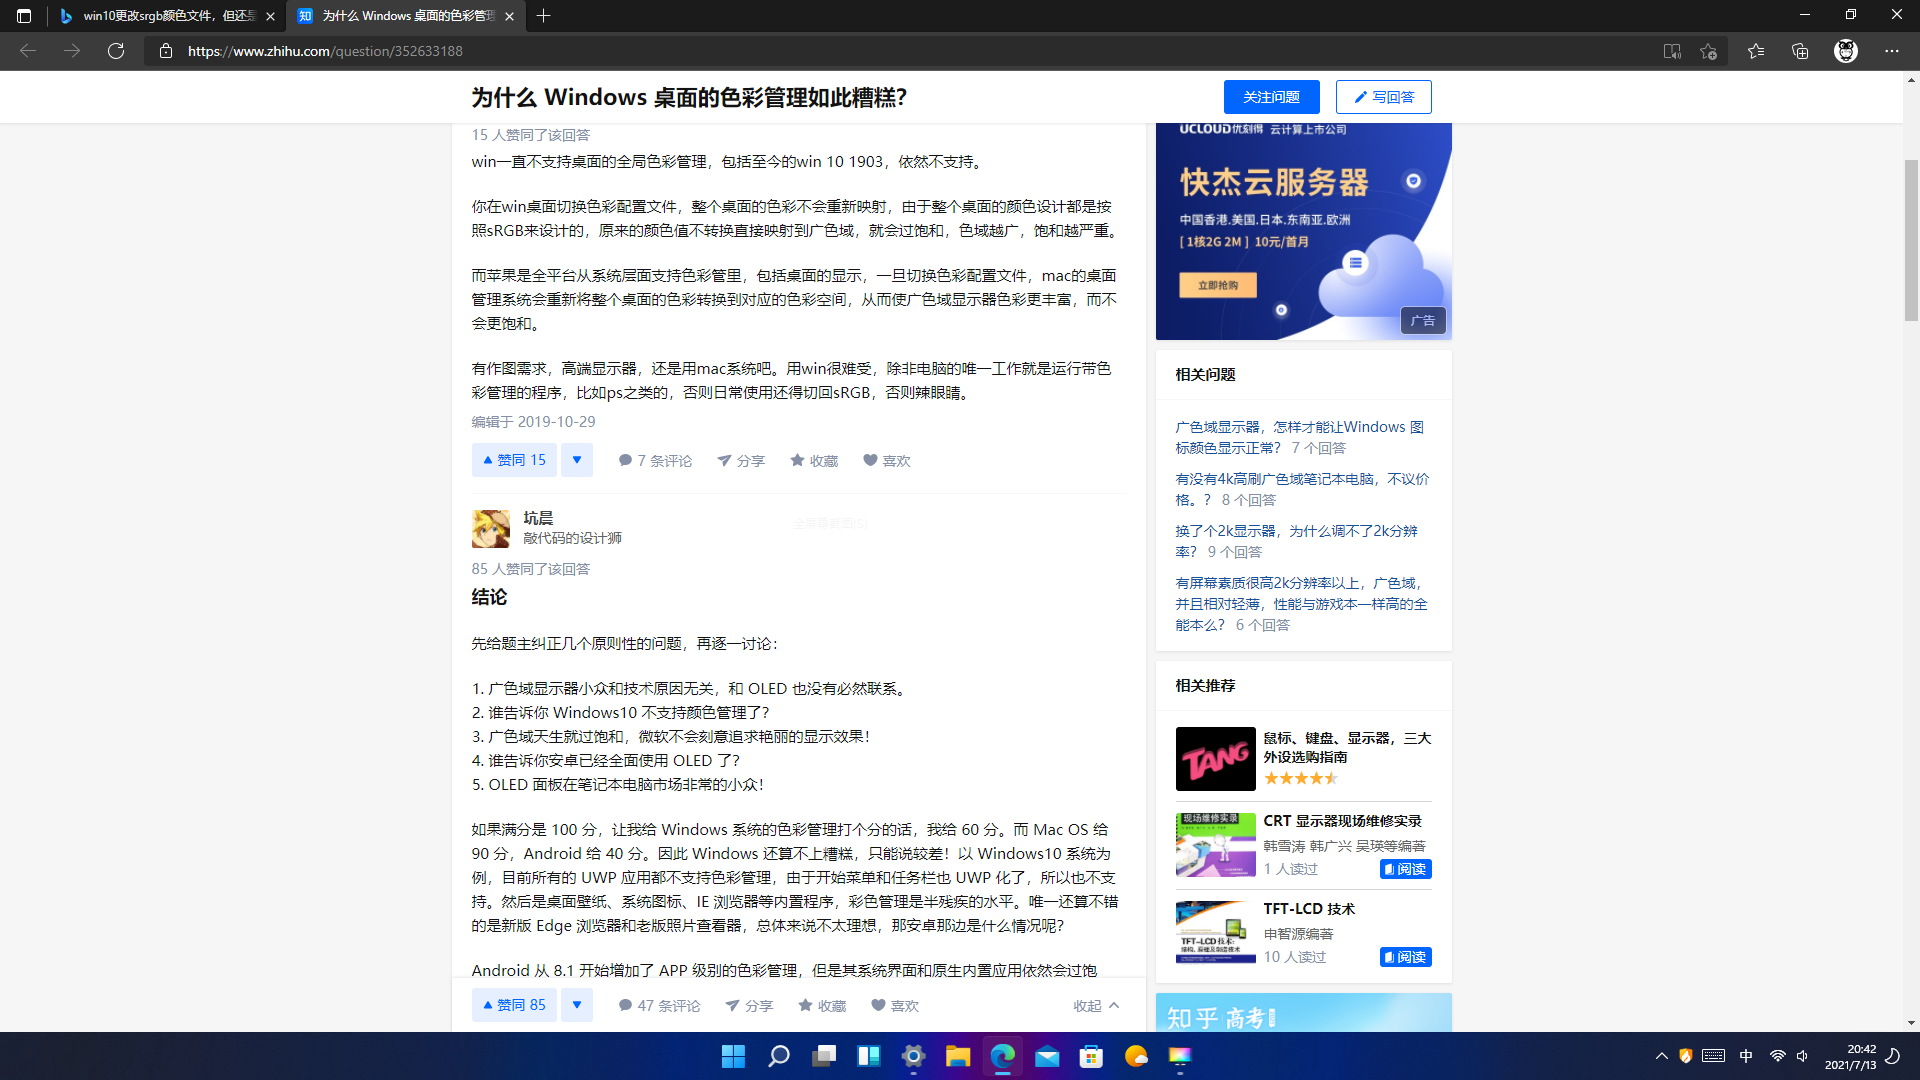The image size is (1920, 1080).
Task: Open Windows Start menu on the taskbar
Action: pos(733,1056)
